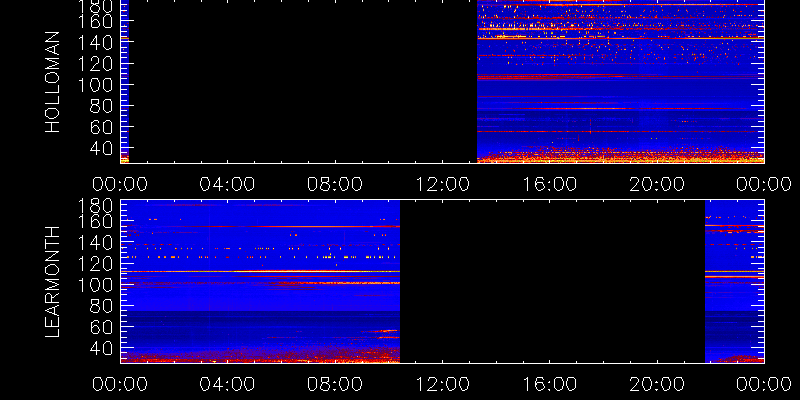
Task: Click 12:00 label under LEARMONTH plot
Action: click(442, 384)
